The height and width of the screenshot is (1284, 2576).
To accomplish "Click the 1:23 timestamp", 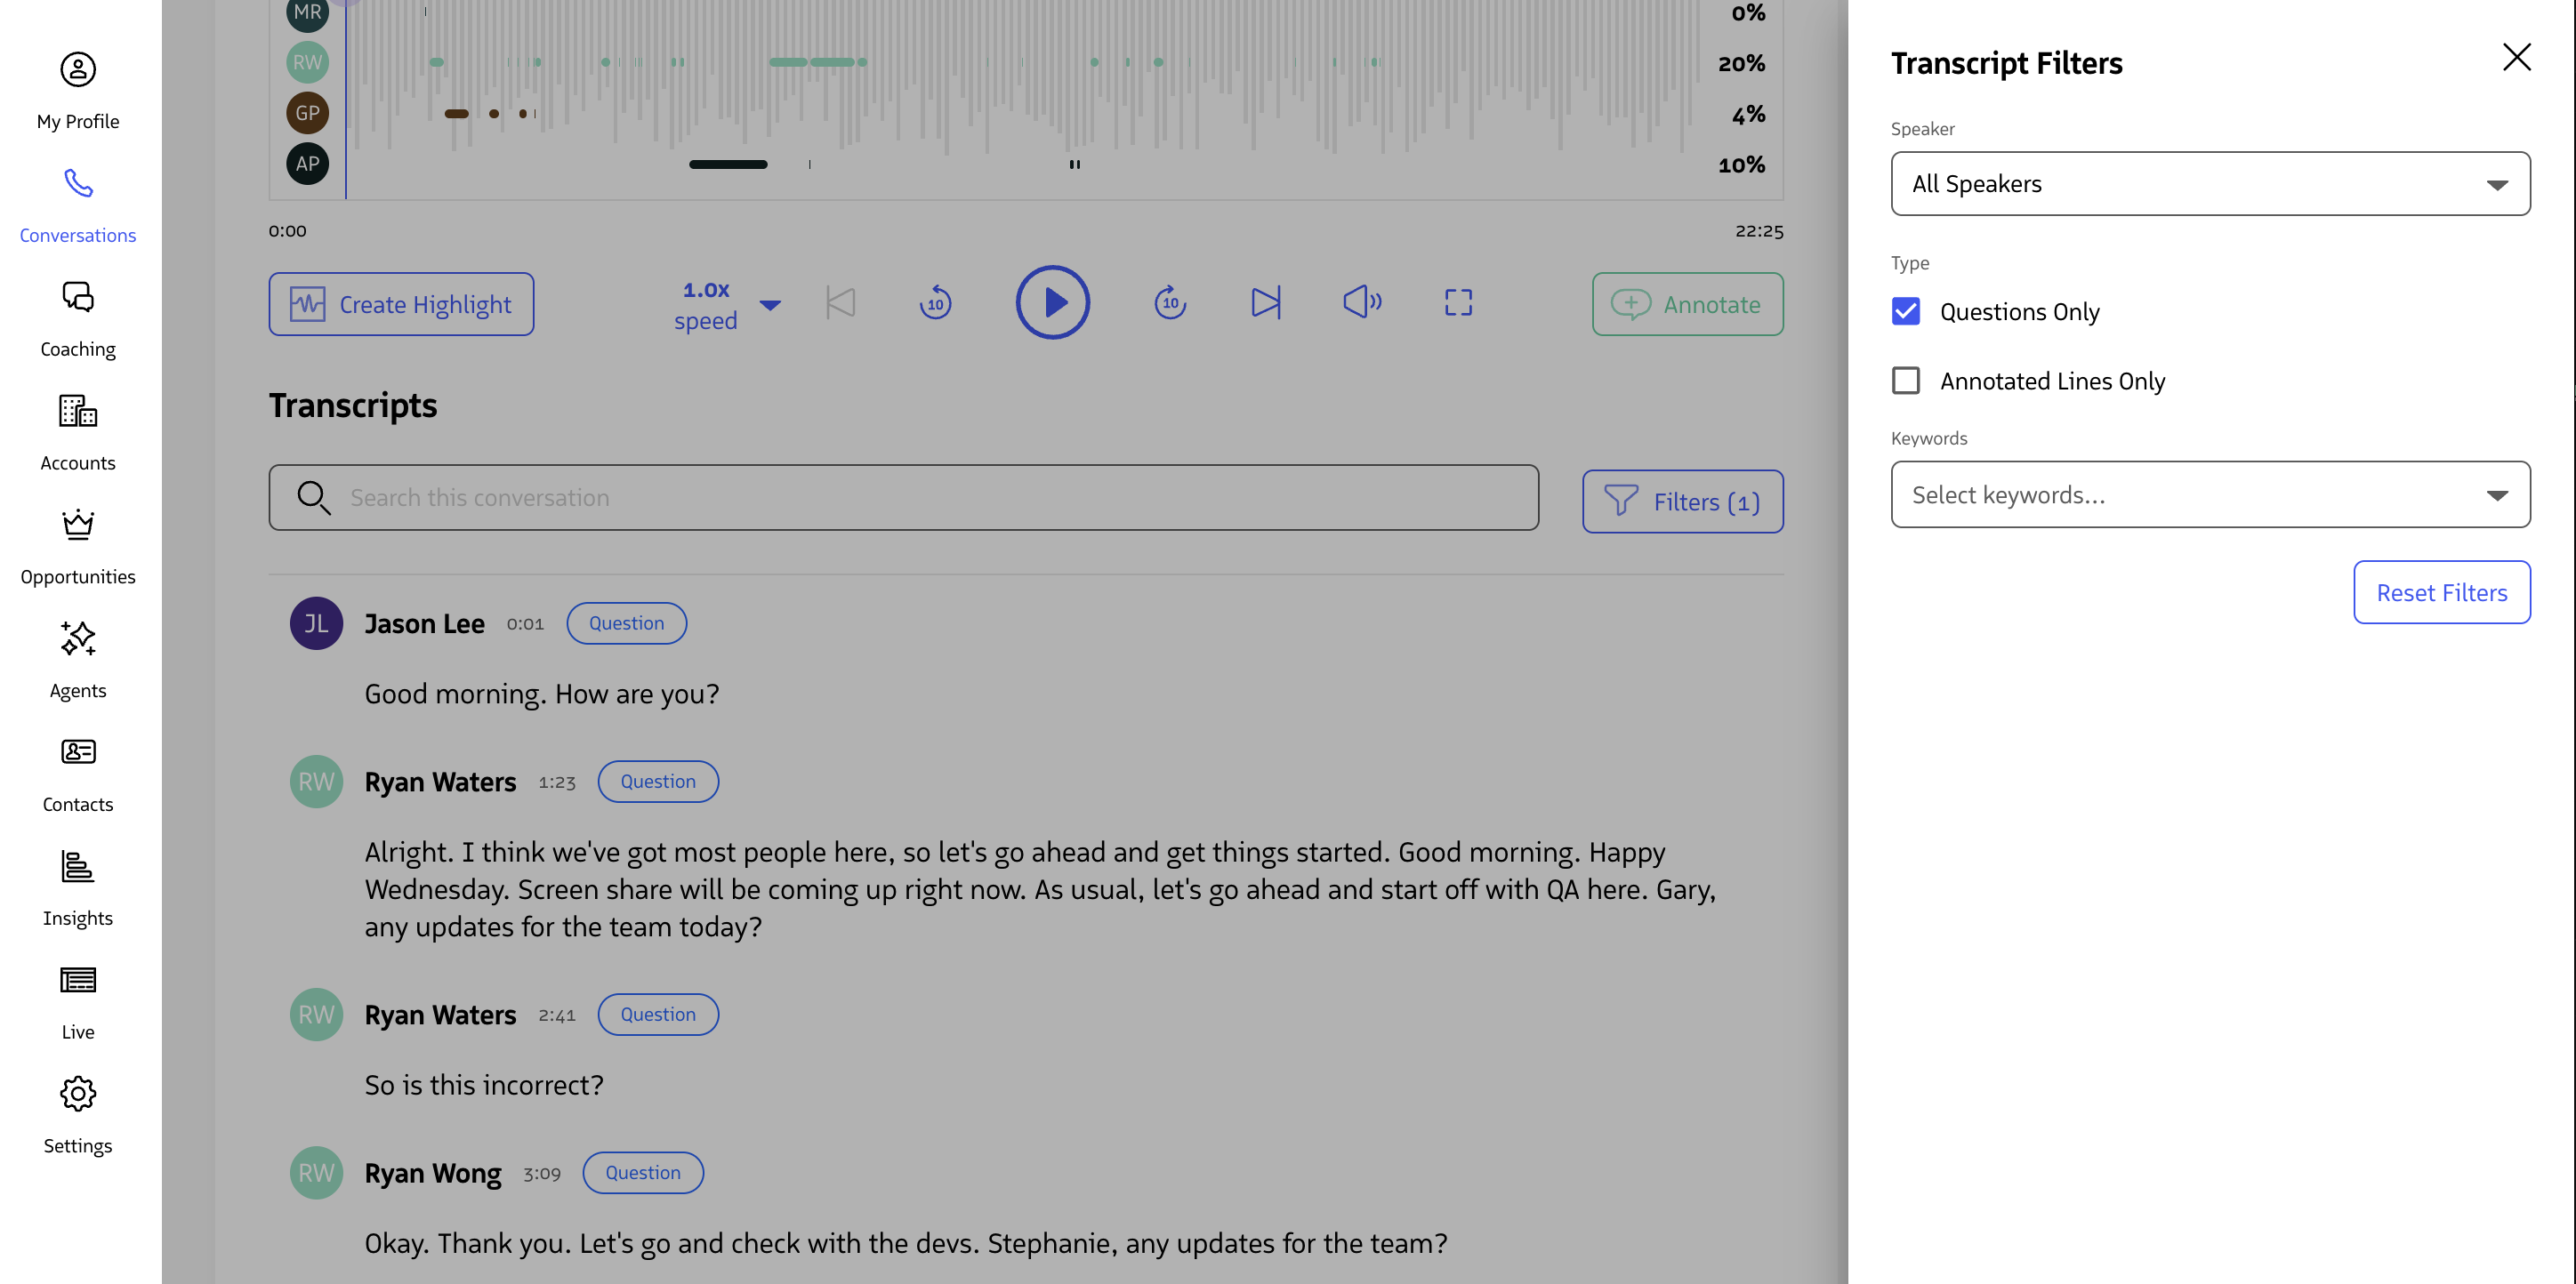I will pos(557,782).
